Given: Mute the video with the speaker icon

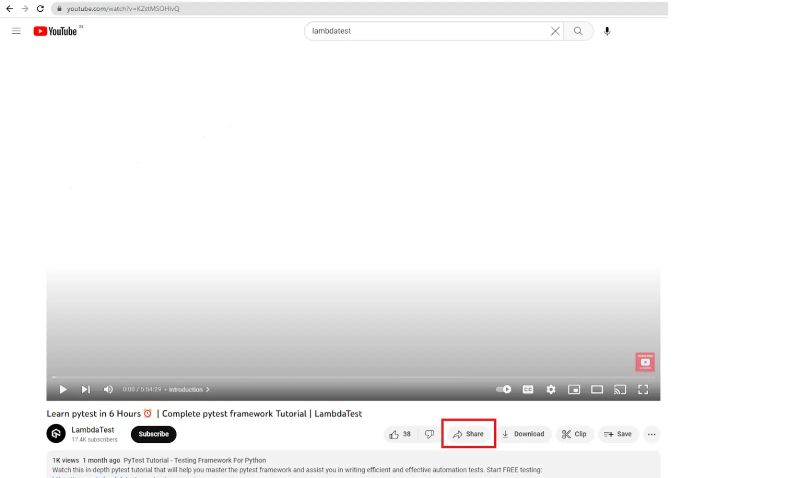Looking at the screenshot, I should 108,389.
